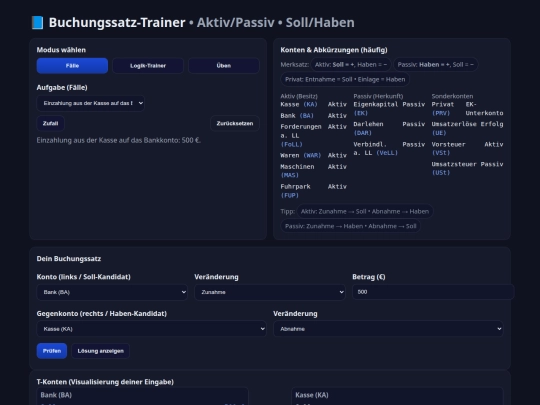The image size is (540, 405).
Task: Click the Eigenkapital (EK) entry
Action: coord(389,108)
